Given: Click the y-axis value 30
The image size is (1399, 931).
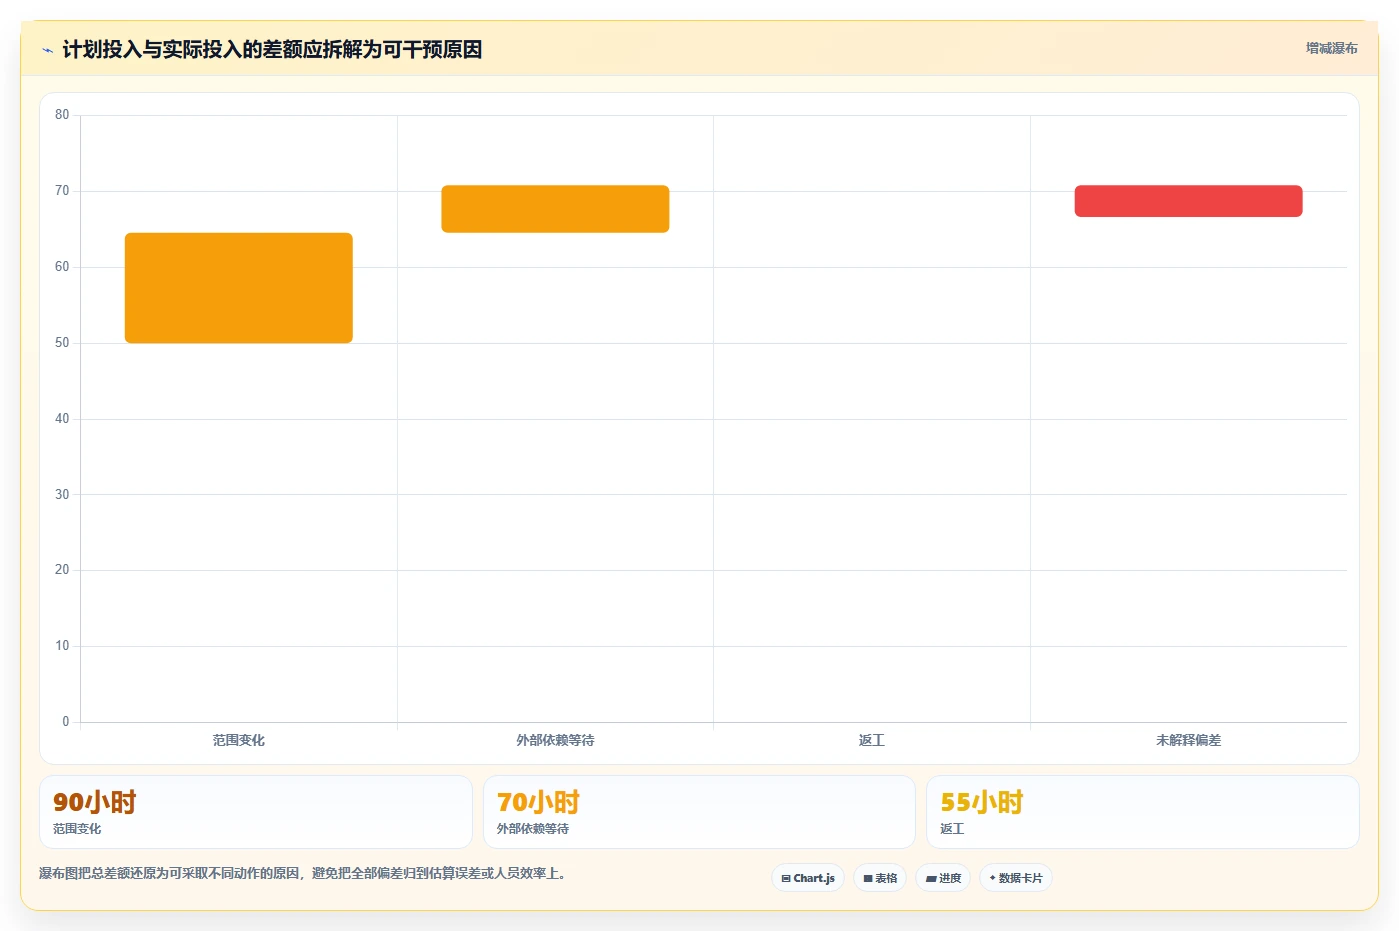Looking at the screenshot, I should [x=62, y=494].
